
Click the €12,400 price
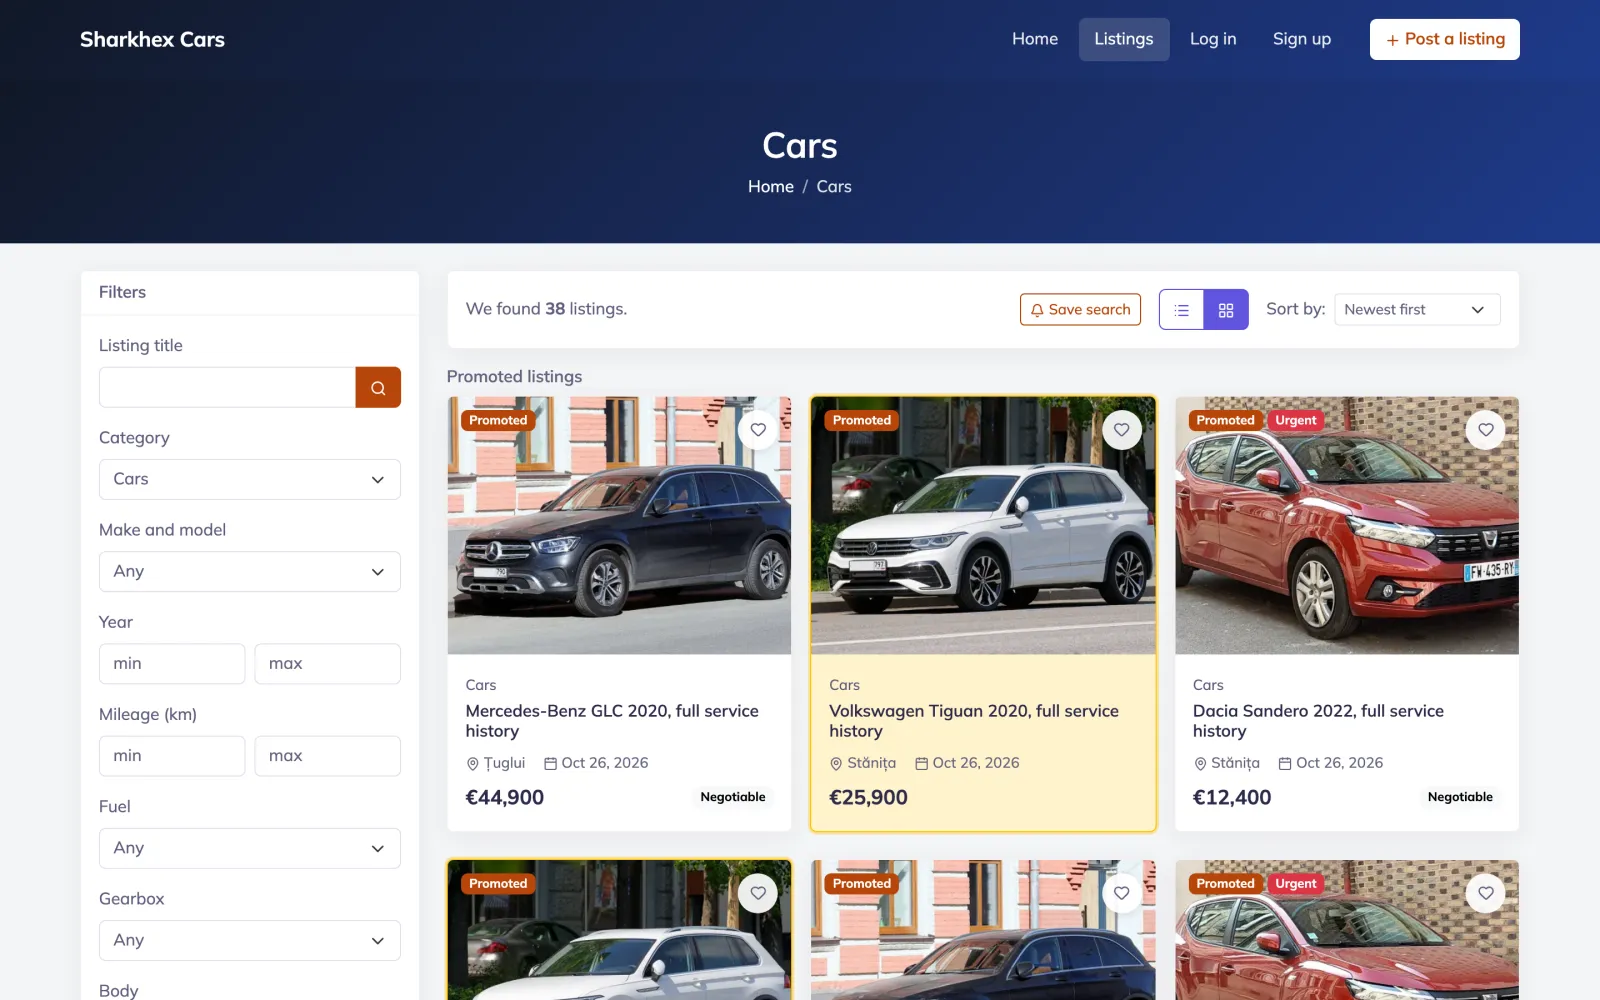(x=1232, y=798)
